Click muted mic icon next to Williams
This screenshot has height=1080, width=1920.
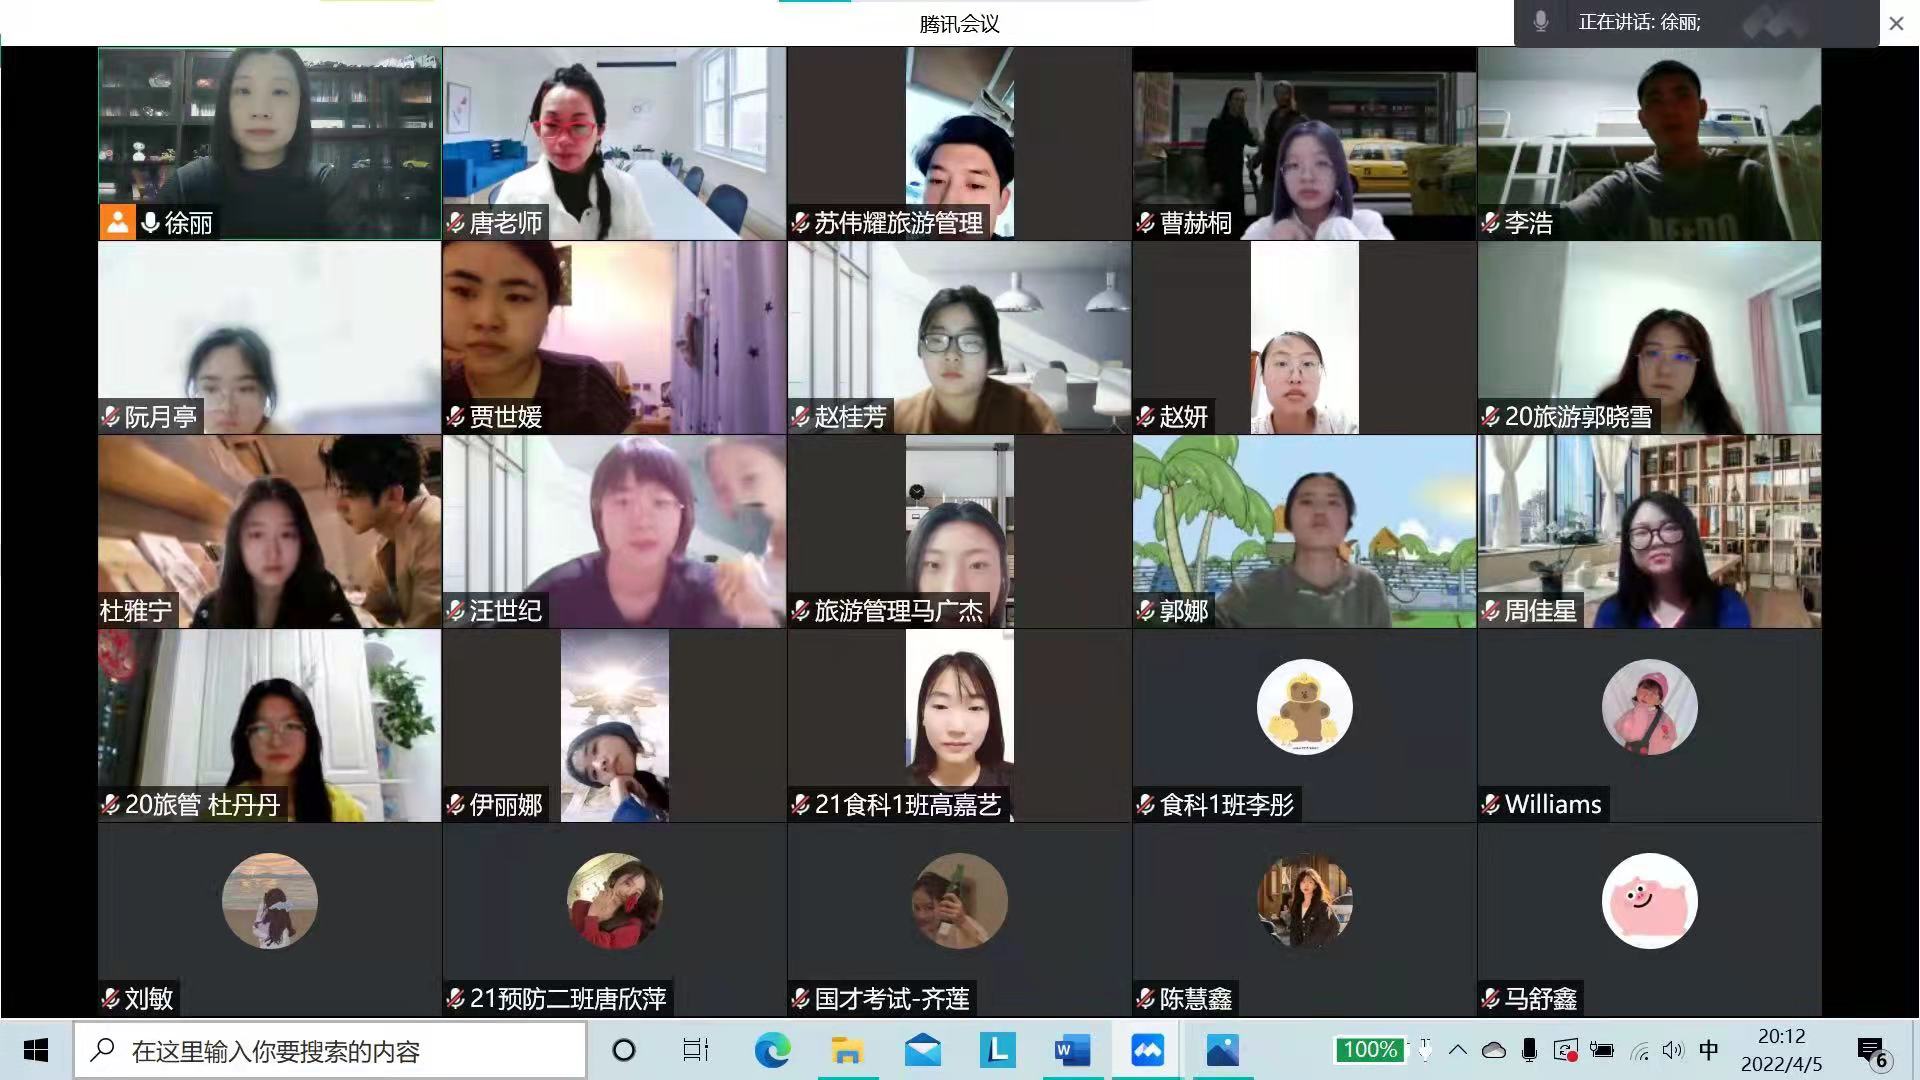(1491, 804)
